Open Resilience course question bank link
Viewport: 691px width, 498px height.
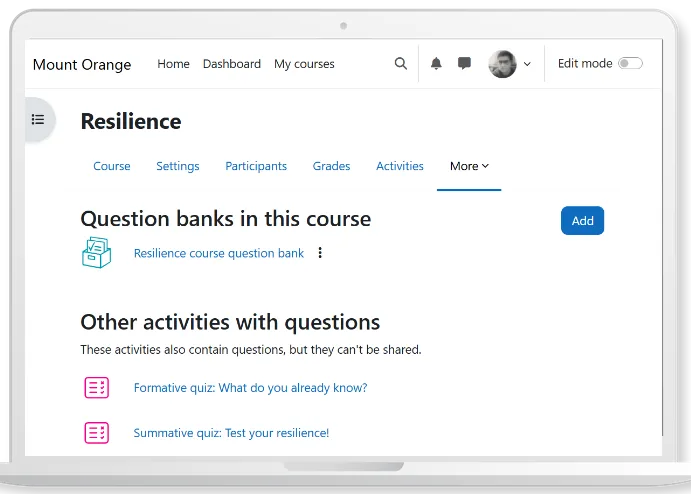coord(219,253)
